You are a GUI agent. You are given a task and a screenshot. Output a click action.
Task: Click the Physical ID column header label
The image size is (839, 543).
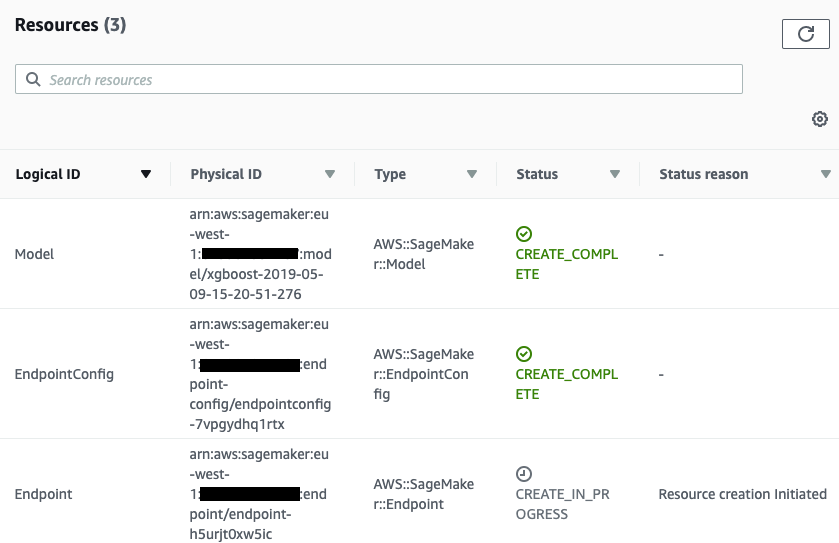coord(226,174)
